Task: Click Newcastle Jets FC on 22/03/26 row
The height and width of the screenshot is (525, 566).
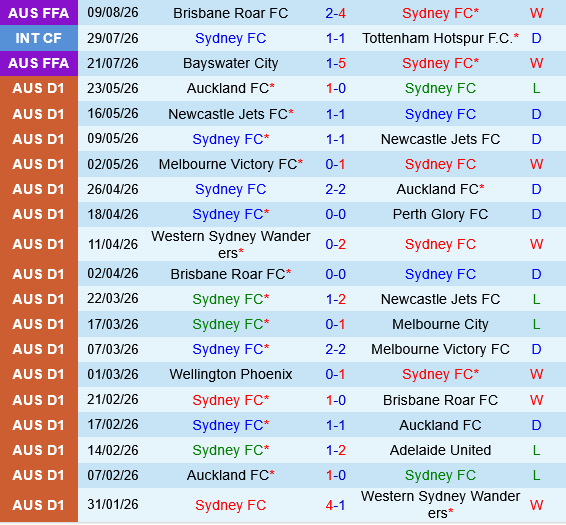Action: [x=440, y=299]
